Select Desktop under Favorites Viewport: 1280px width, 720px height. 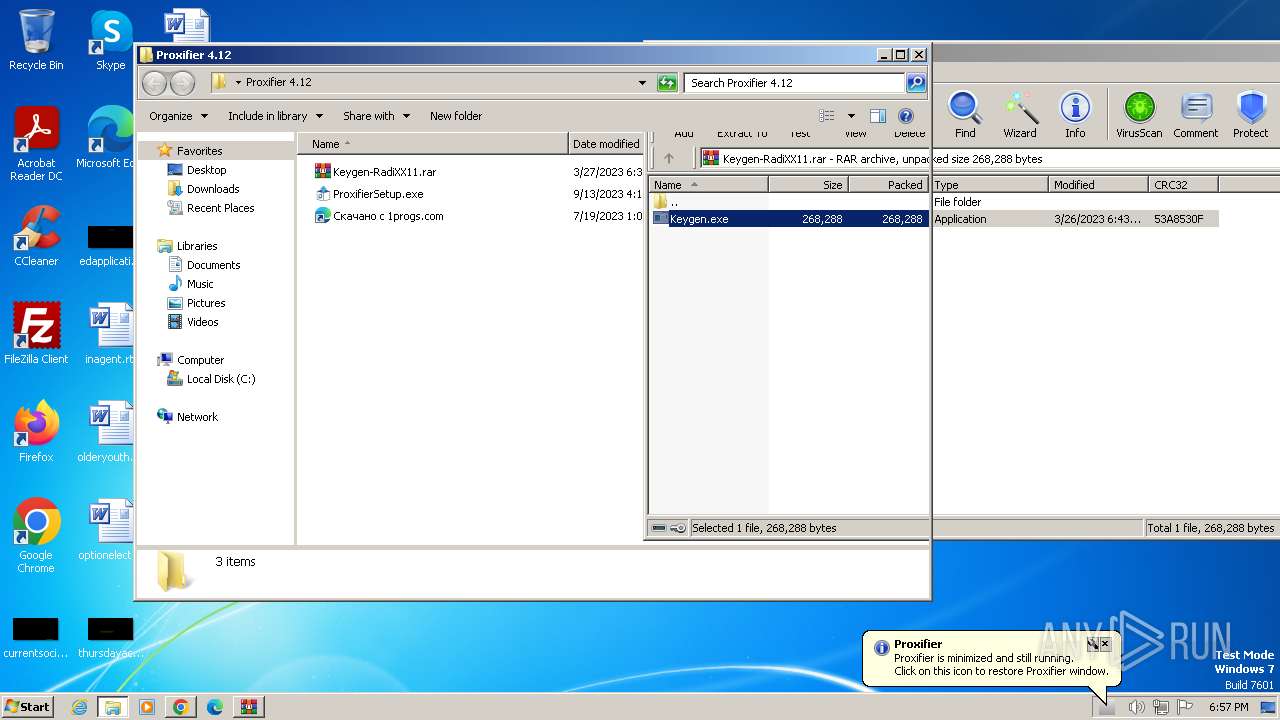pyautogui.click(x=197, y=170)
